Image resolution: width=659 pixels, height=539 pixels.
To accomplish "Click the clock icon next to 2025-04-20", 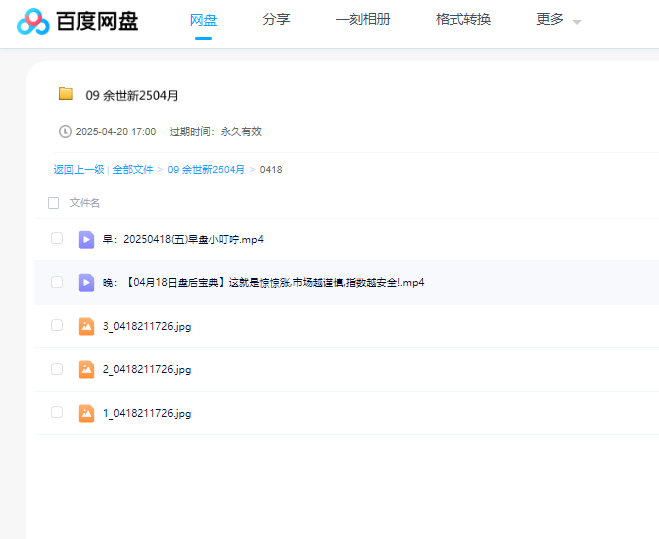I will point(66,132).
